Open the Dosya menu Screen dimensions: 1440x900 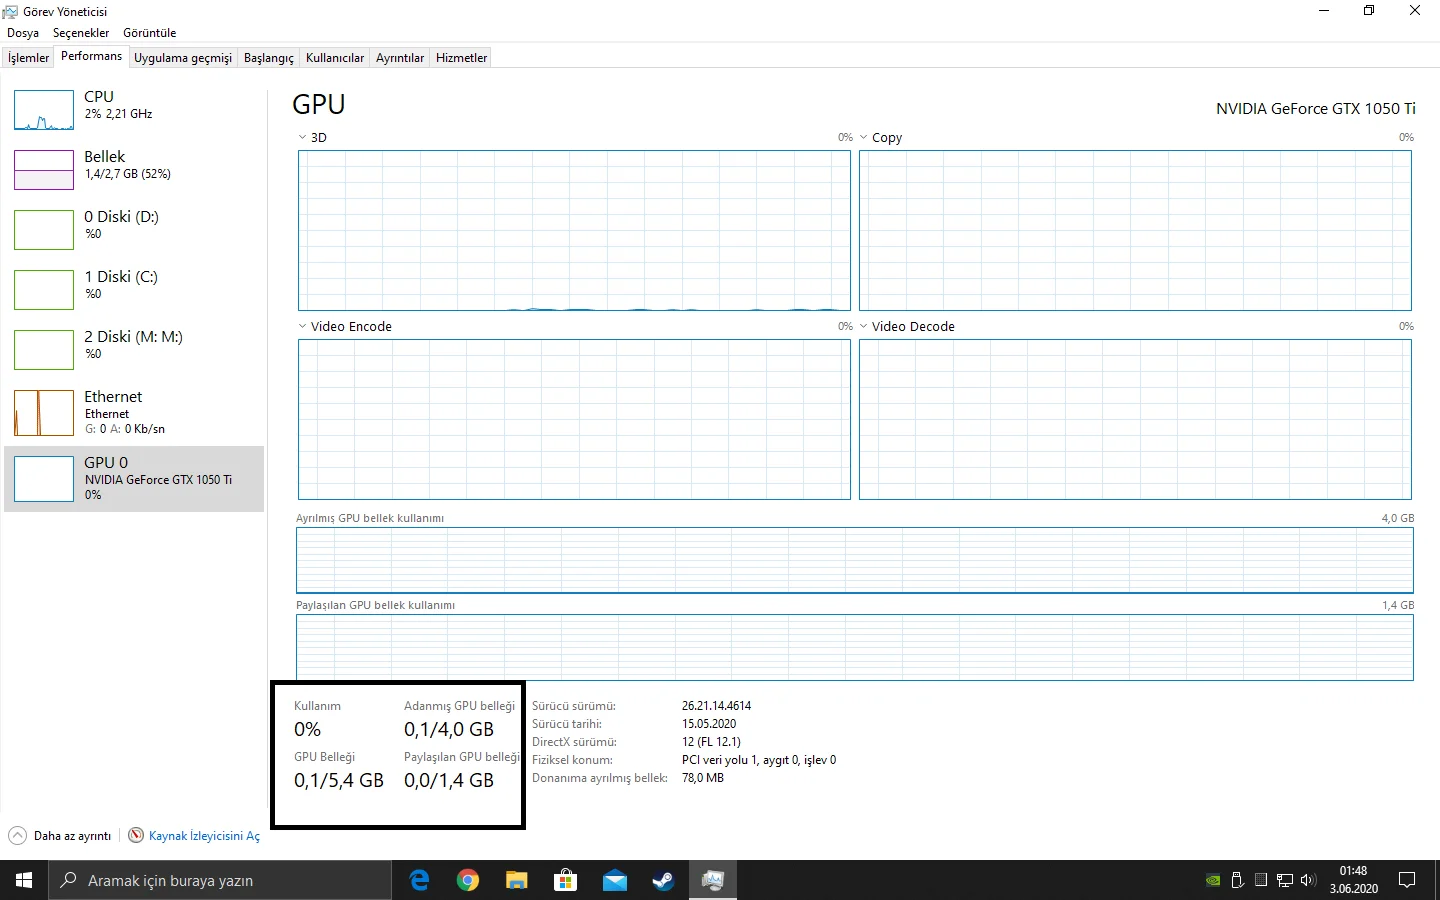(x=23, y=33)
